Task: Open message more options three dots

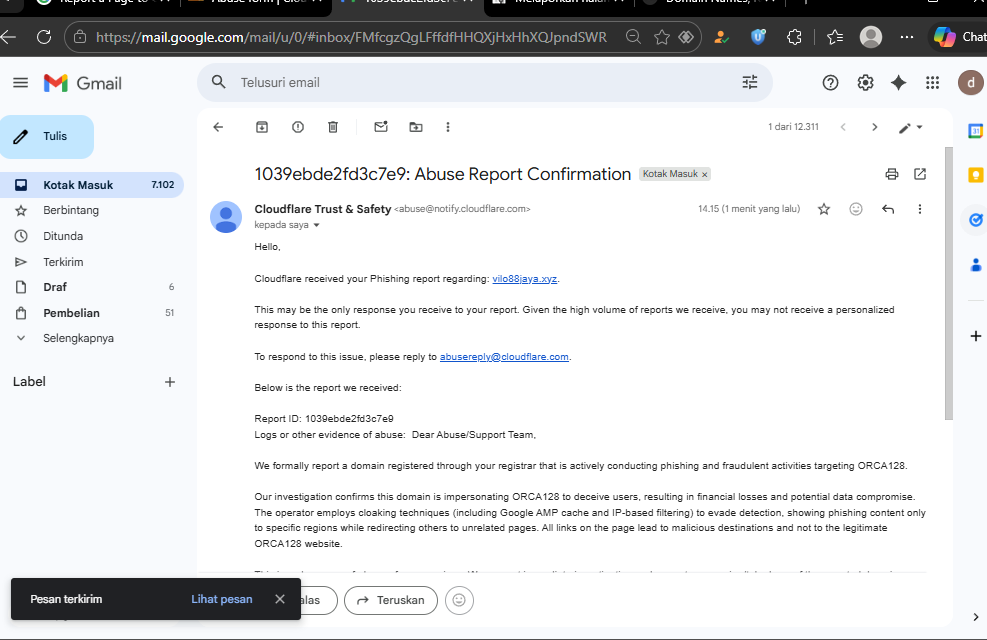Action: point(920,209)
